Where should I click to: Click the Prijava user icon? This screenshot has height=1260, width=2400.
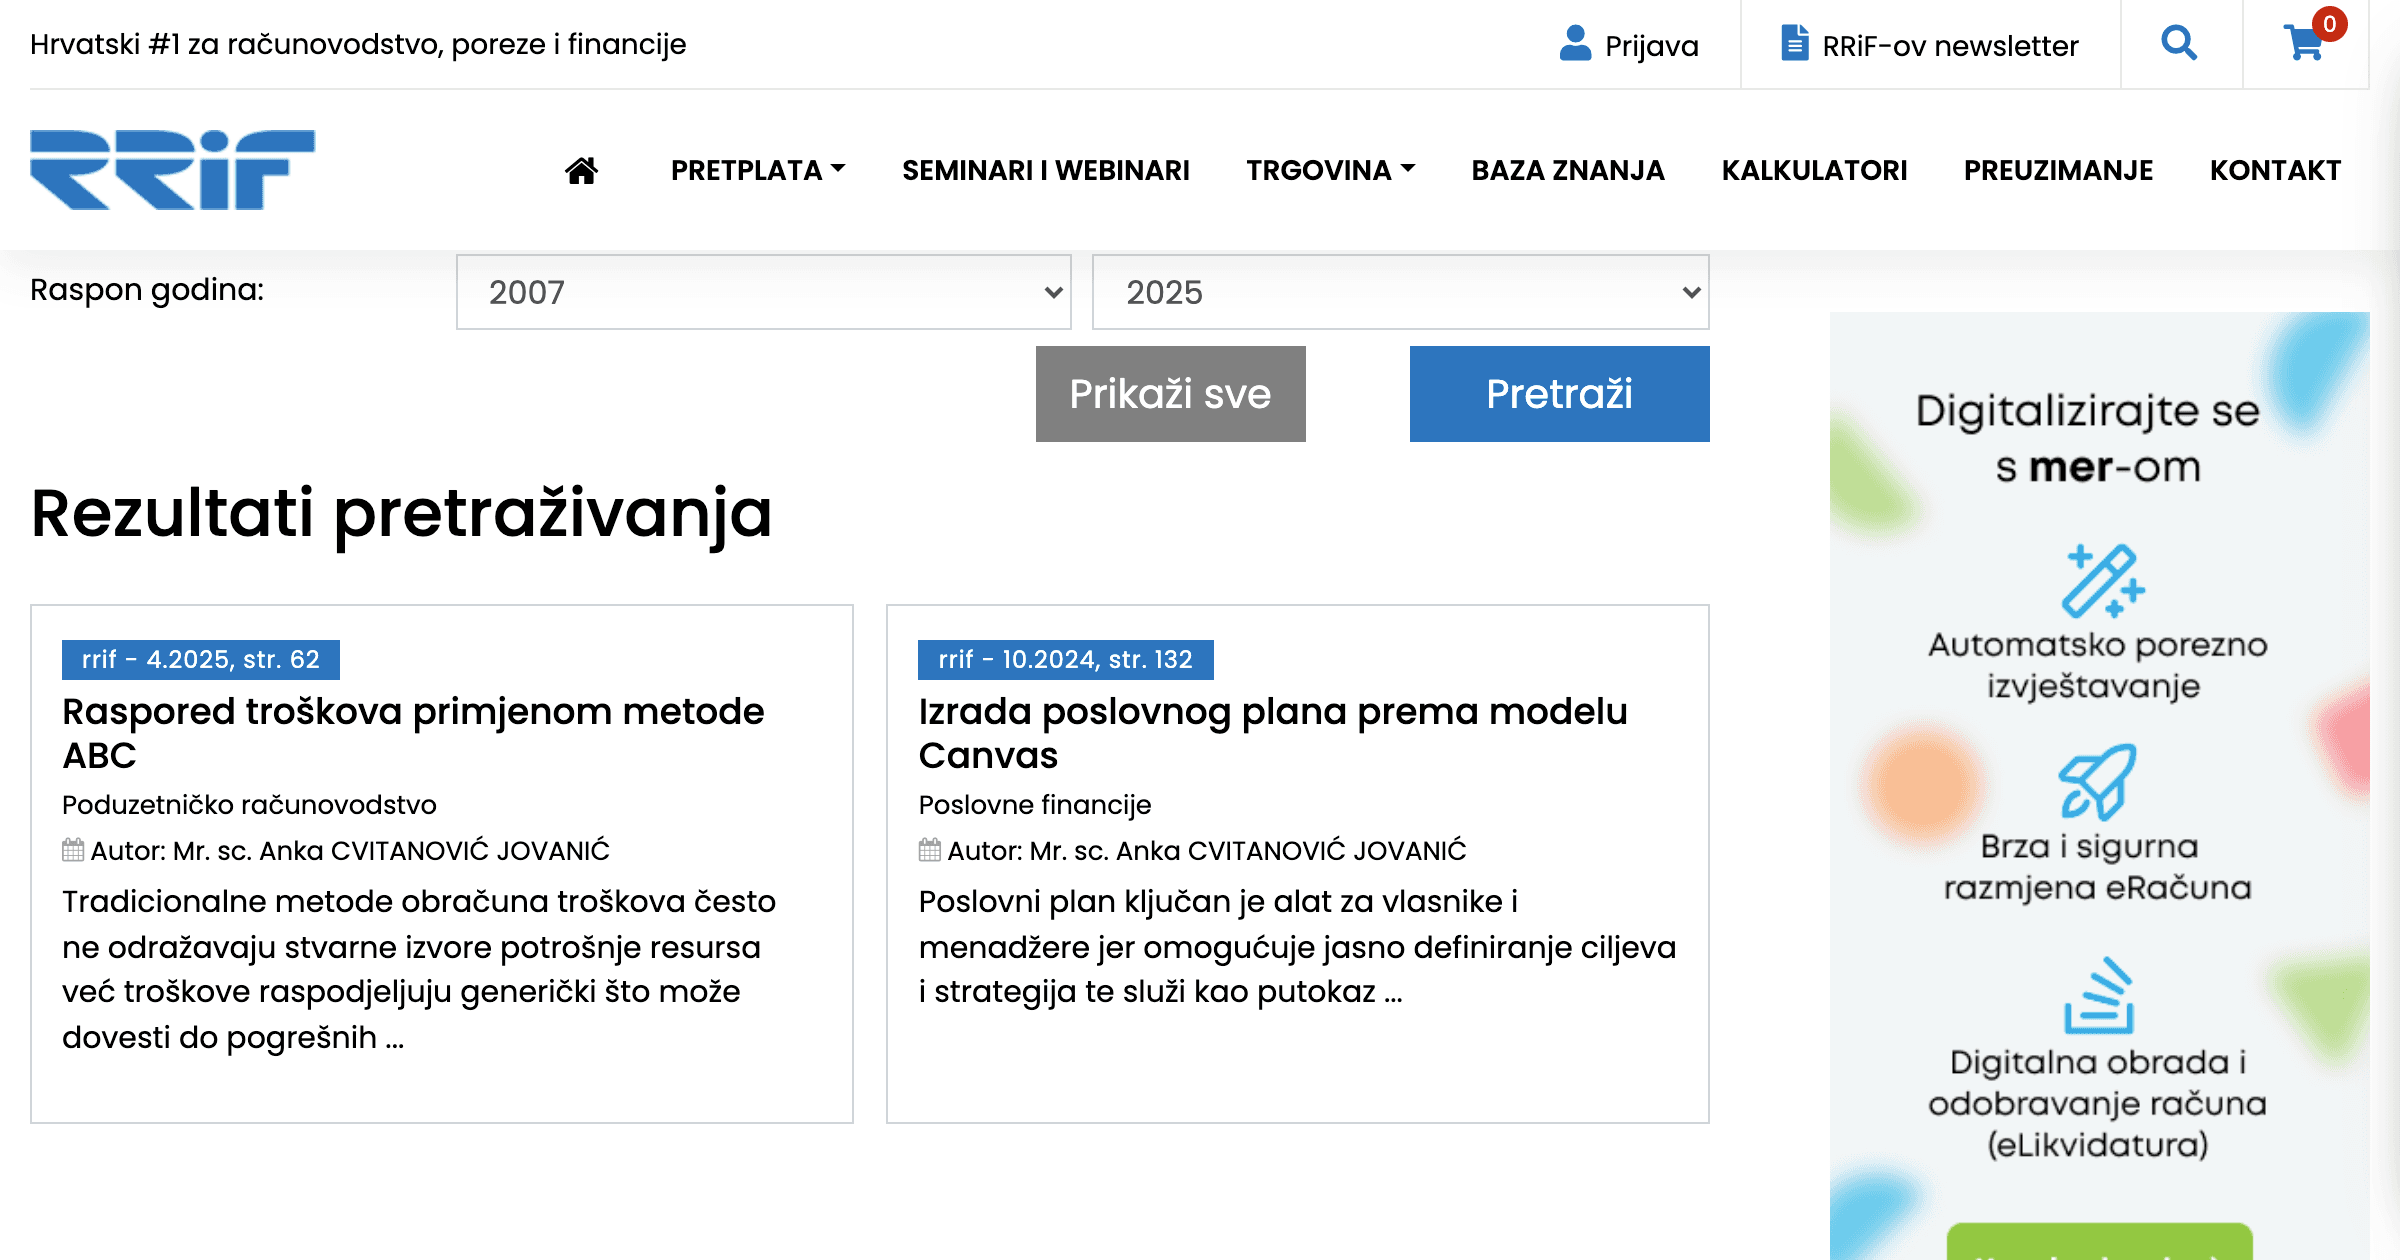[1575, 44]
